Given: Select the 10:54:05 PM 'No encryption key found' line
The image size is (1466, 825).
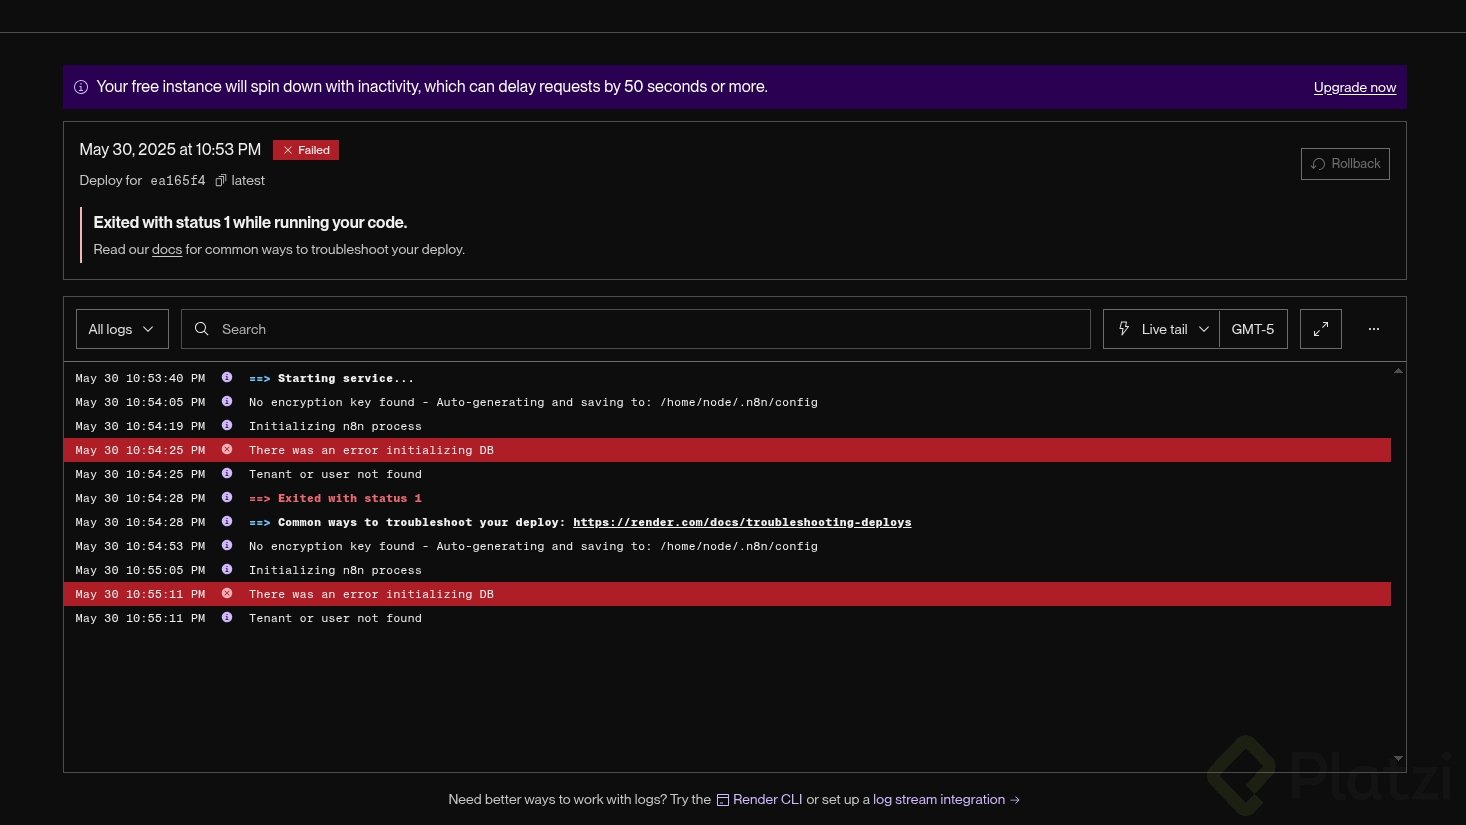Looking at the screenshot, I should point(727,402).
